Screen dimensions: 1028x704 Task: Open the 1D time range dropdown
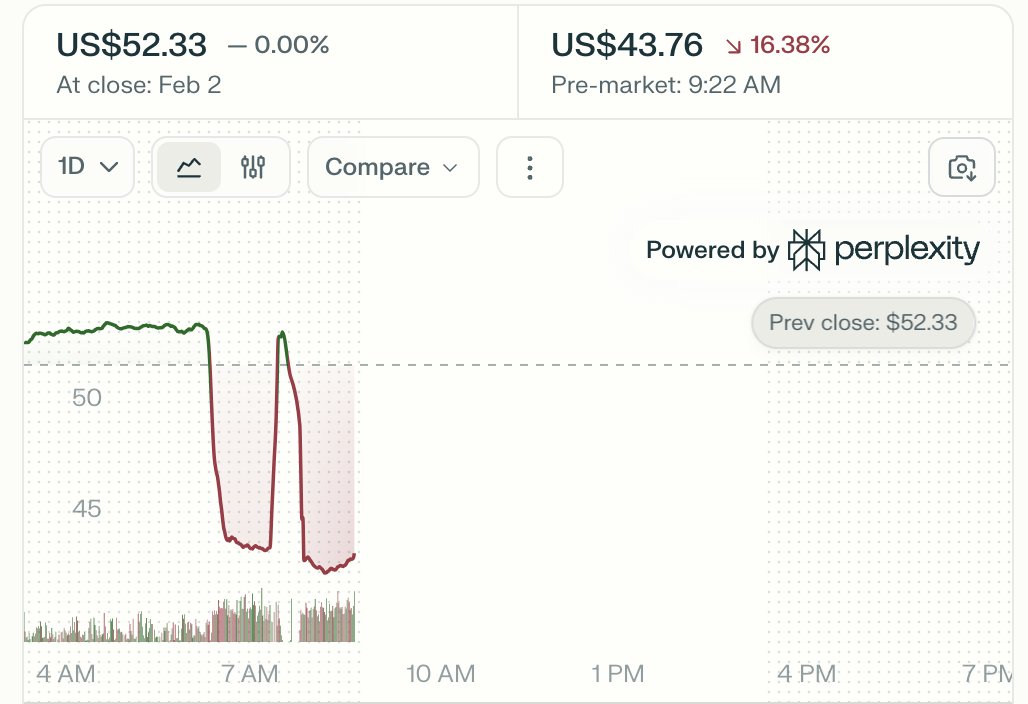87,167
